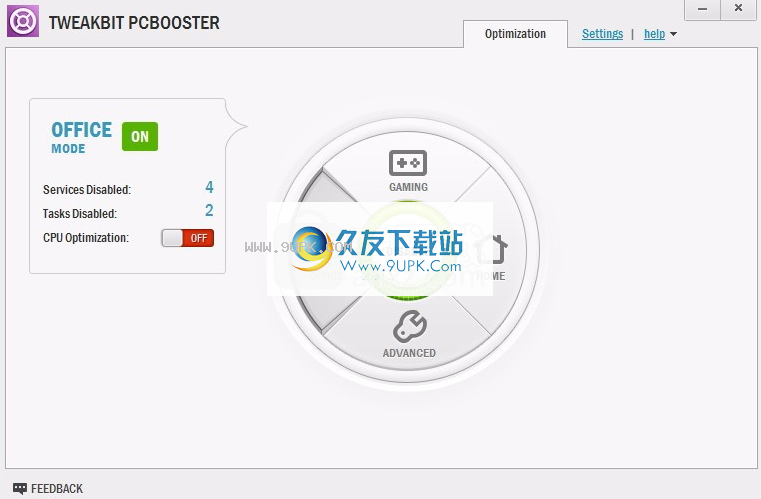Open the help link
761x499 pixels.
(x=654, y=34)
